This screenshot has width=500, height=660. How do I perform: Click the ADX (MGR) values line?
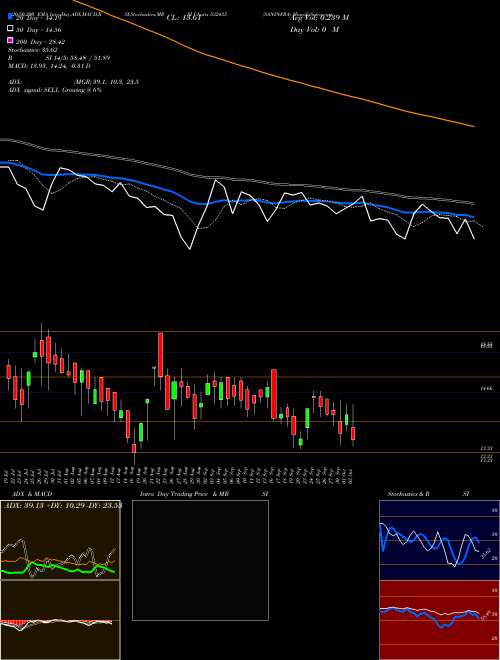[x=73, y=82]
